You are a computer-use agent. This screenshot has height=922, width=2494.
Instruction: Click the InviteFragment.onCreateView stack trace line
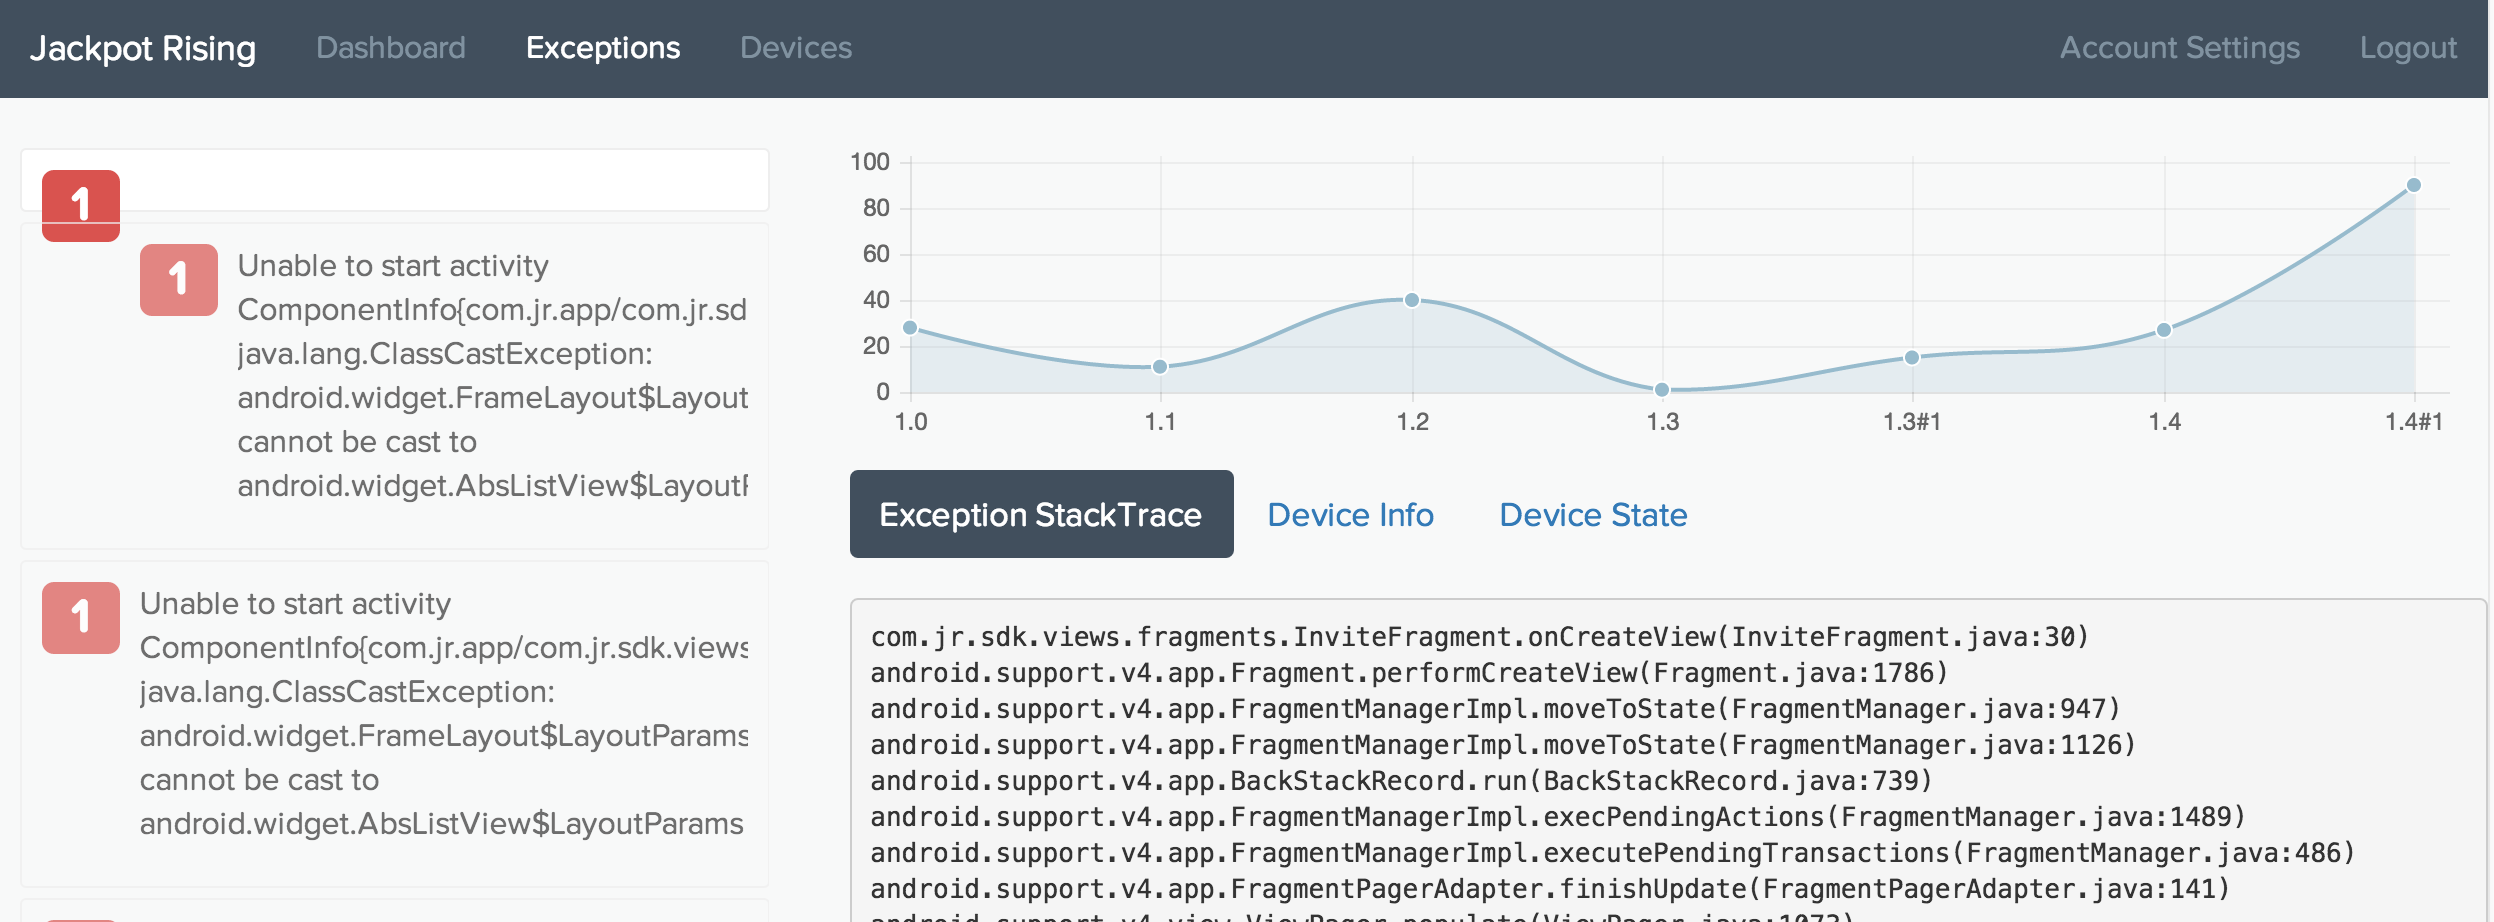coord(1480,637)
